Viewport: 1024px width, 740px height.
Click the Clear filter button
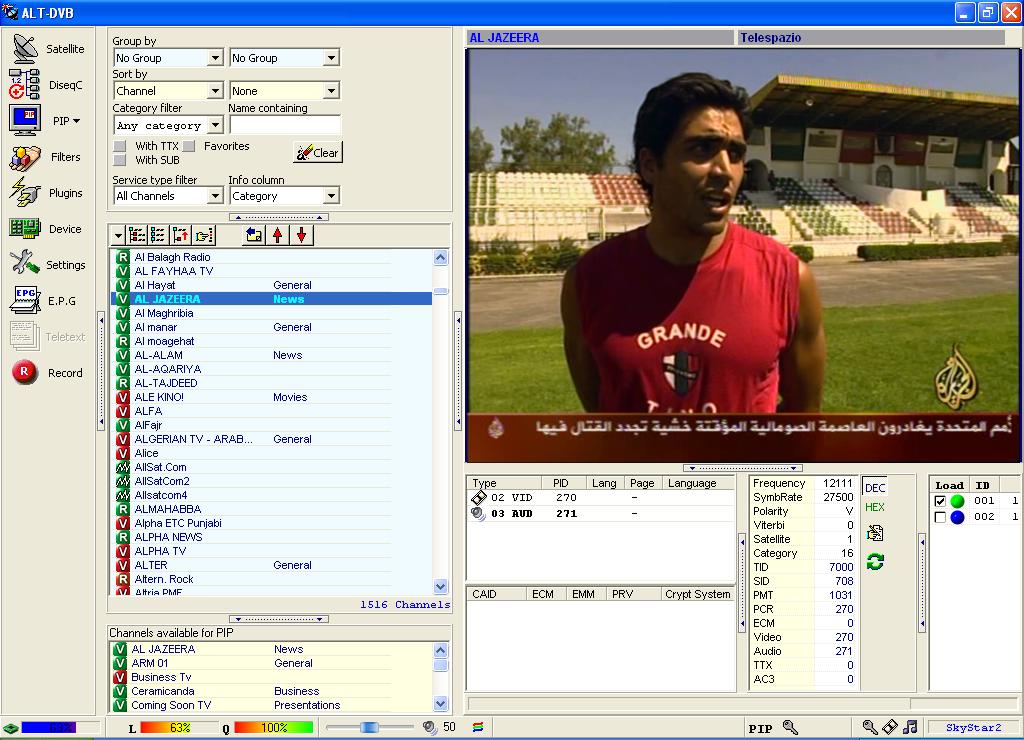pos(318,152)
